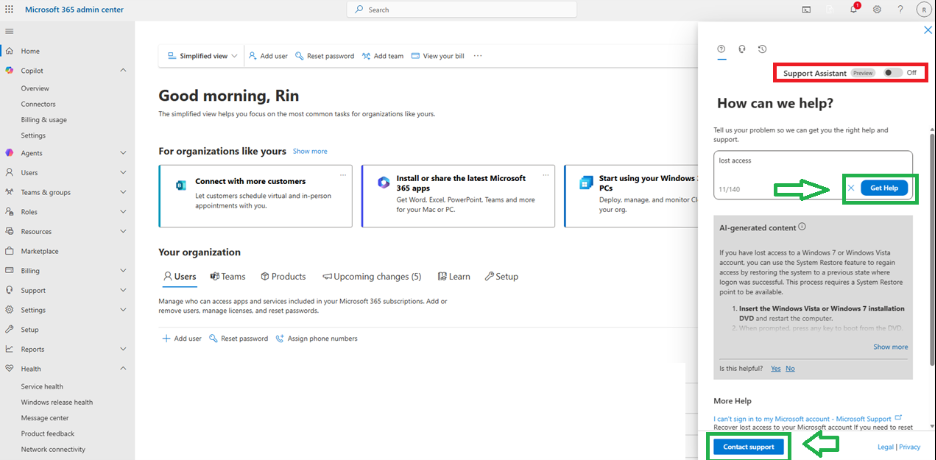Viewport: 936px width, 460px height.
Task: Expand the Billing nav section
Action: coord(123,270)
